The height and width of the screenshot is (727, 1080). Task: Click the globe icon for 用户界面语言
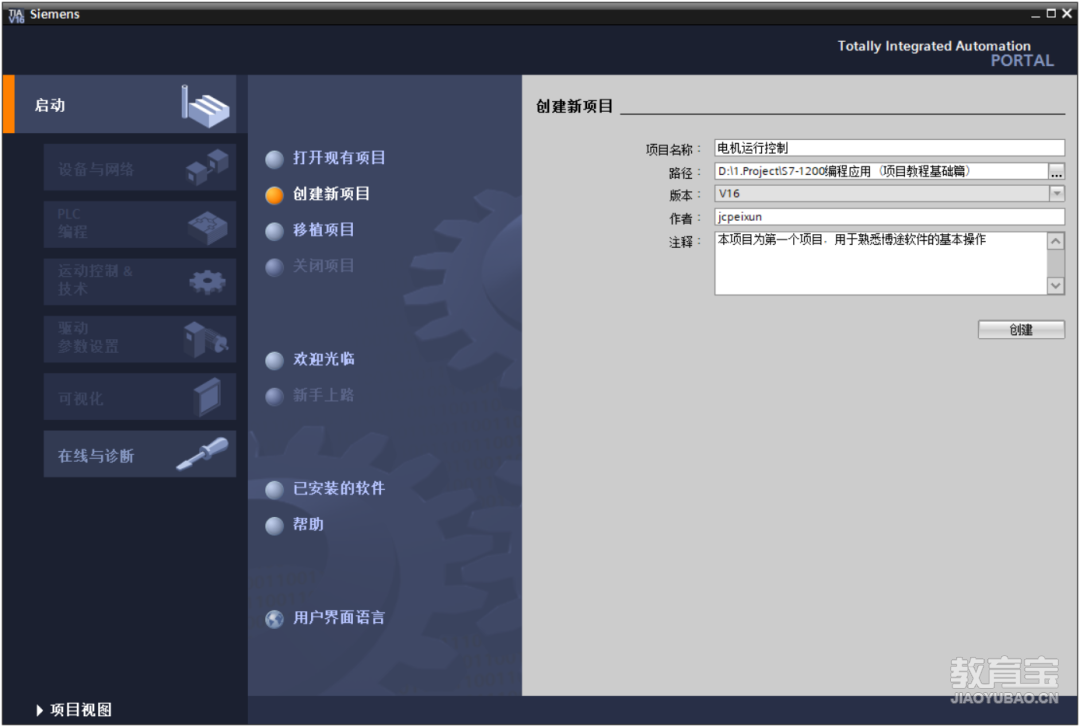tap(274, 619)
